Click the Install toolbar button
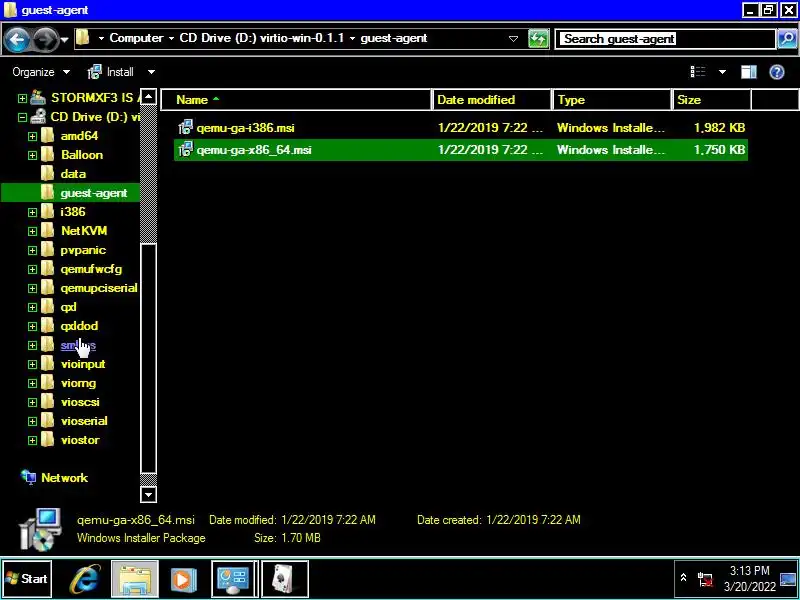Image resolution: width=800 pixels, height=600 pixels. [x=111, y=72]
